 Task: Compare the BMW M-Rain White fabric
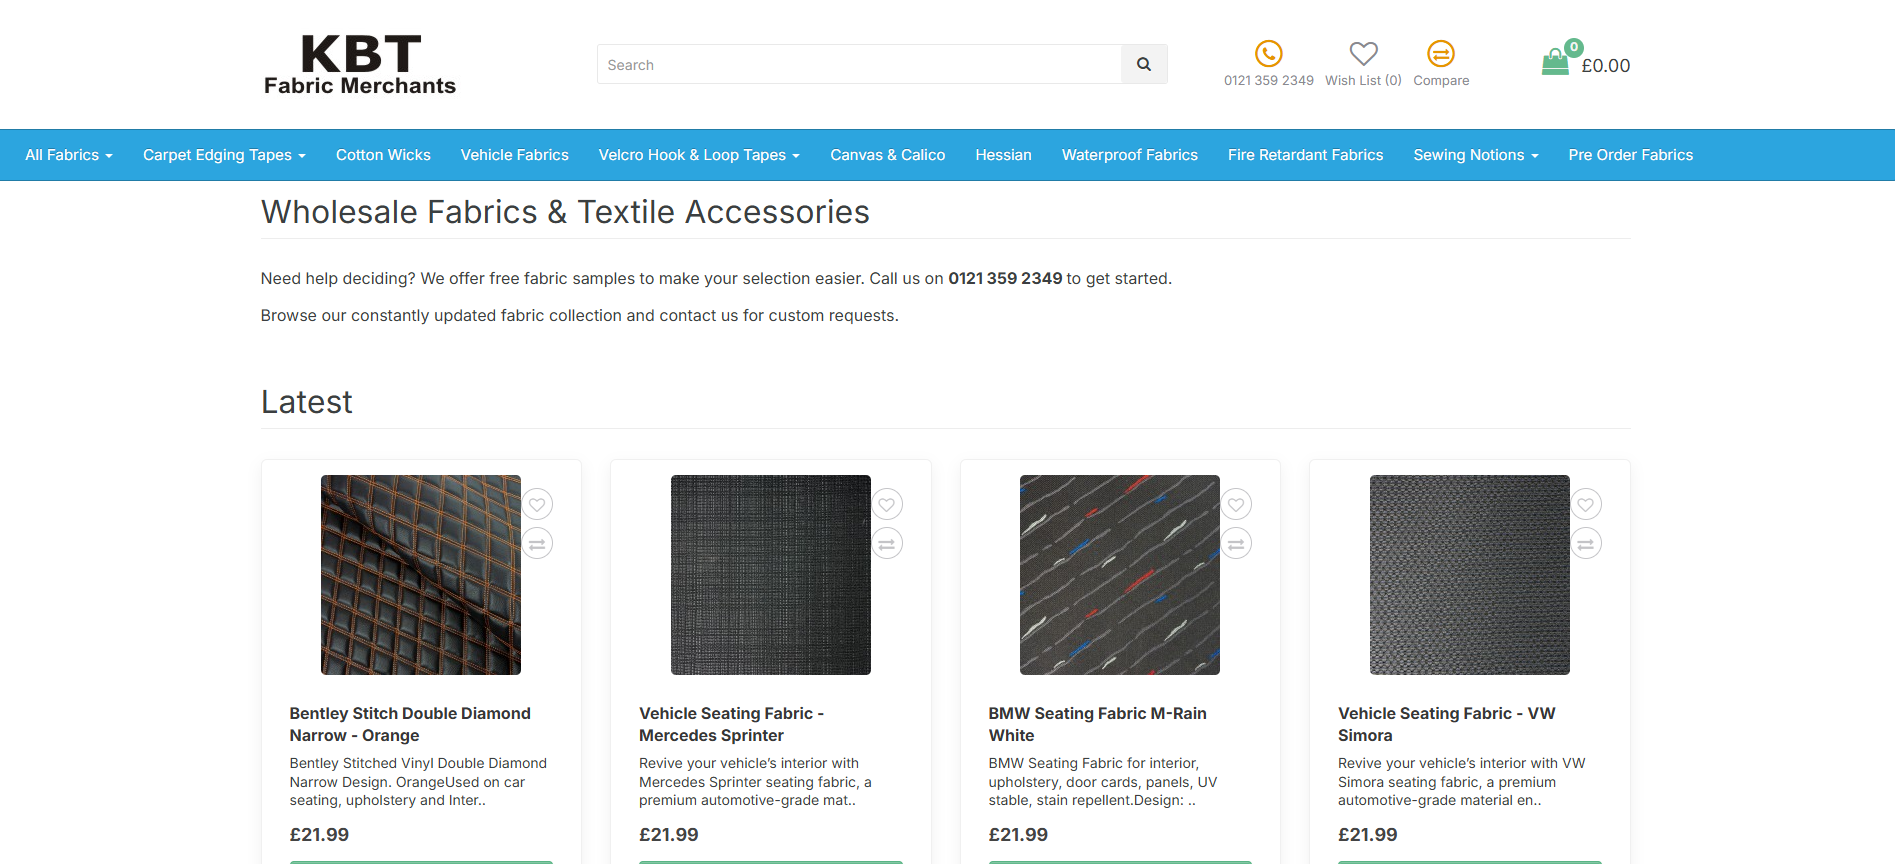(1236, 544)
